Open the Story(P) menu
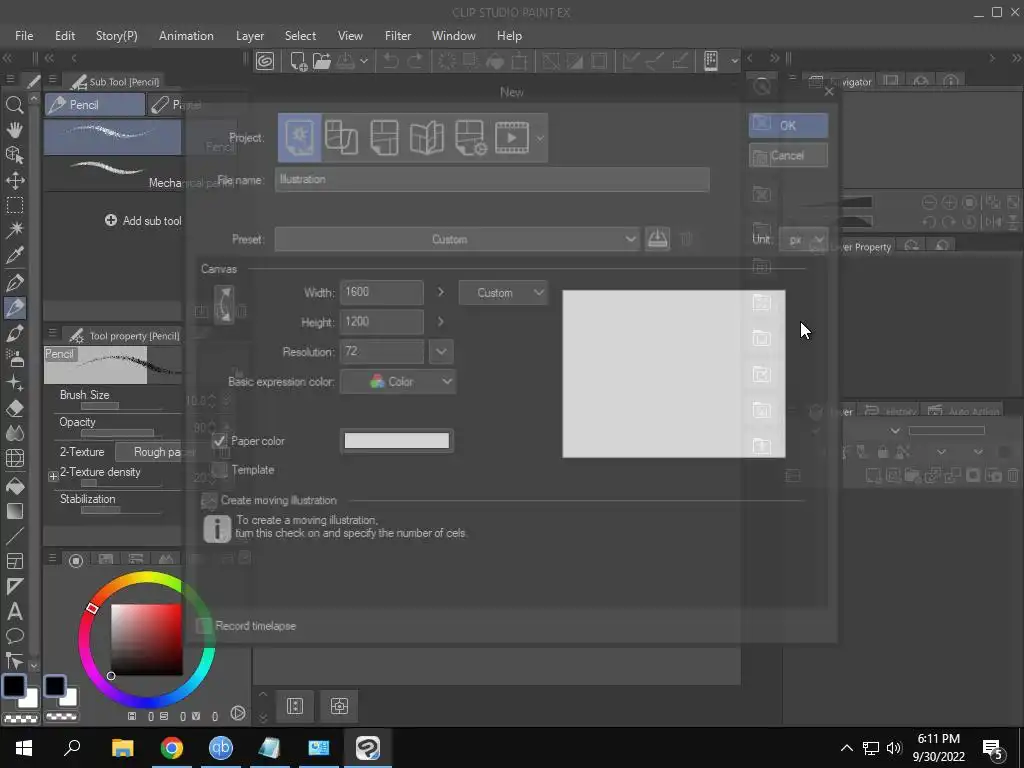This screenshot has width=1024, height=768. point(116,36)
